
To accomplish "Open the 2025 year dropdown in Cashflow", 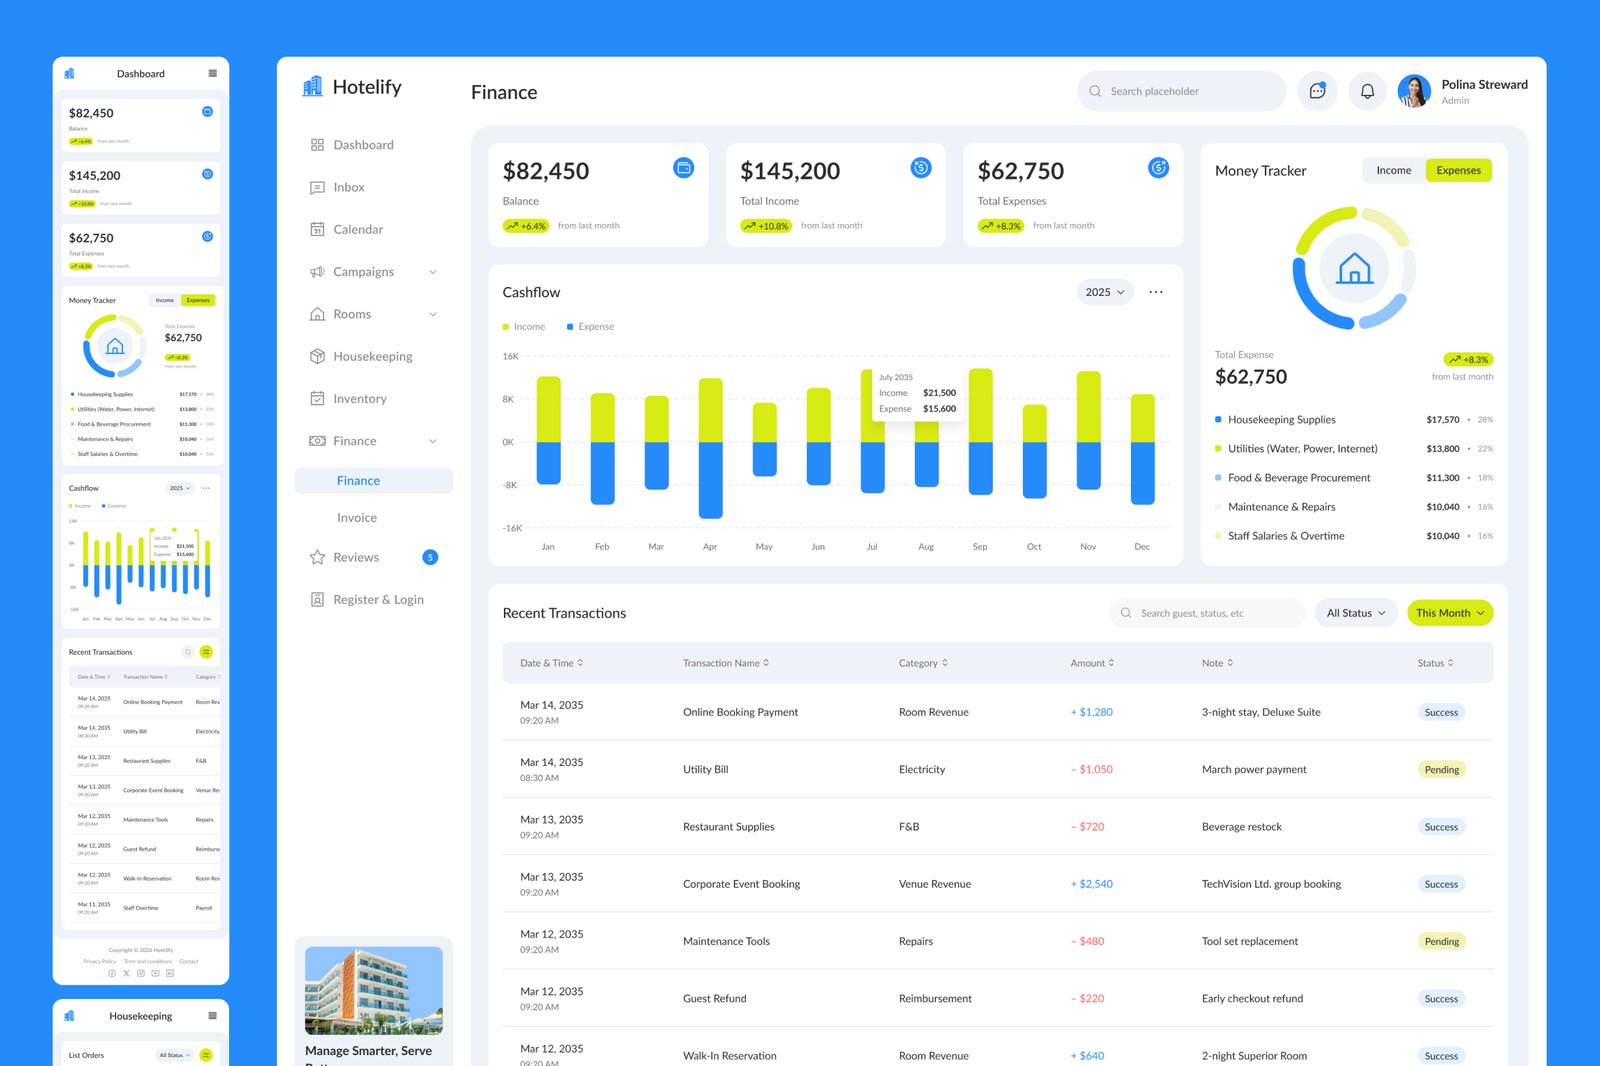I will (x=1103, y=292).
